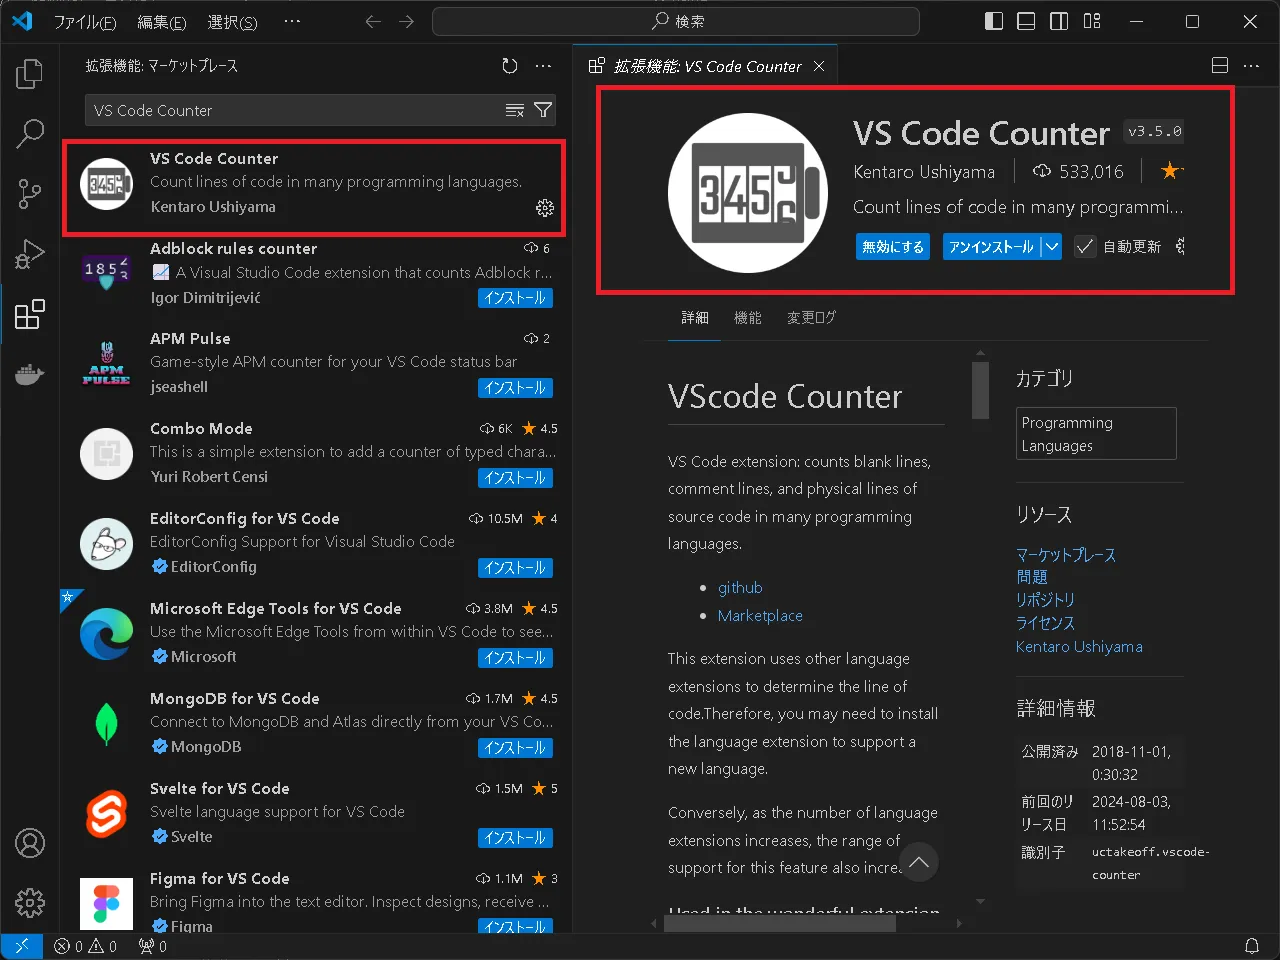
Task: Open the マーケットプレース resource link
Action: point(1066,555)
